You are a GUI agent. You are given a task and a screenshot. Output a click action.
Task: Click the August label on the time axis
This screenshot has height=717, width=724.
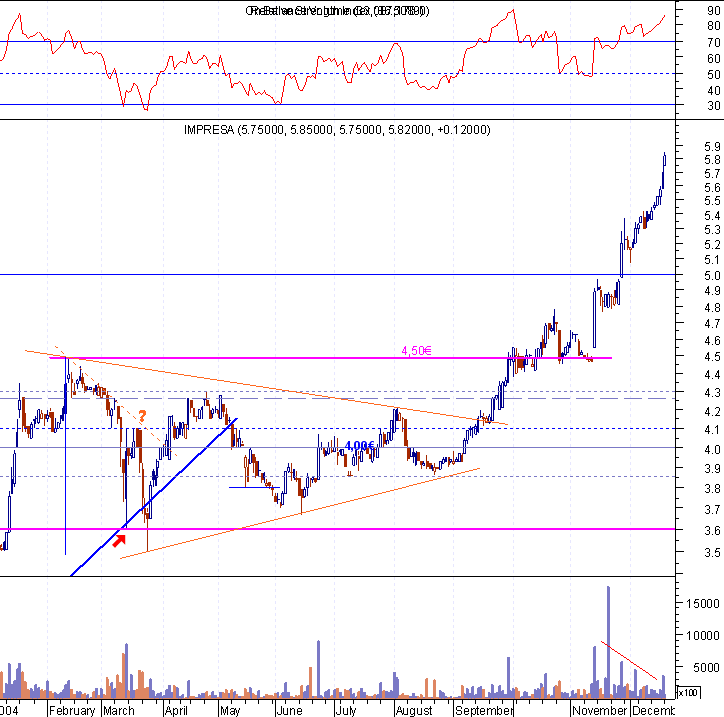[414, 710]
